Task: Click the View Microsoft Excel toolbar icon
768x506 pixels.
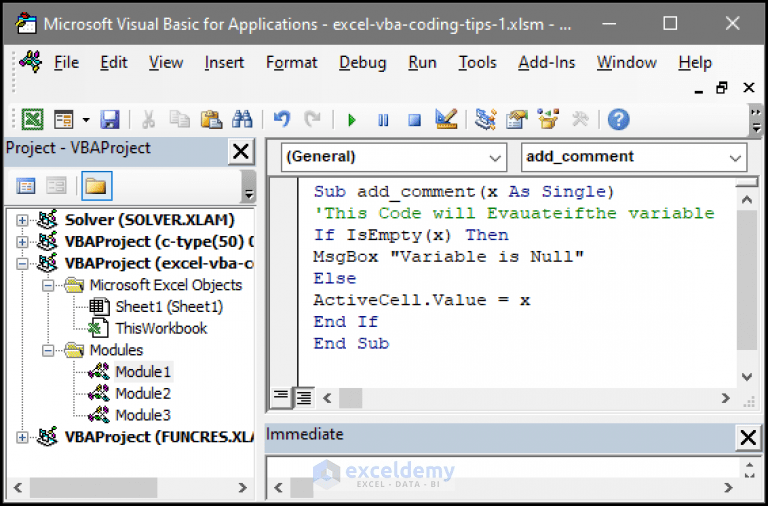Action: [x=32, y=120]
